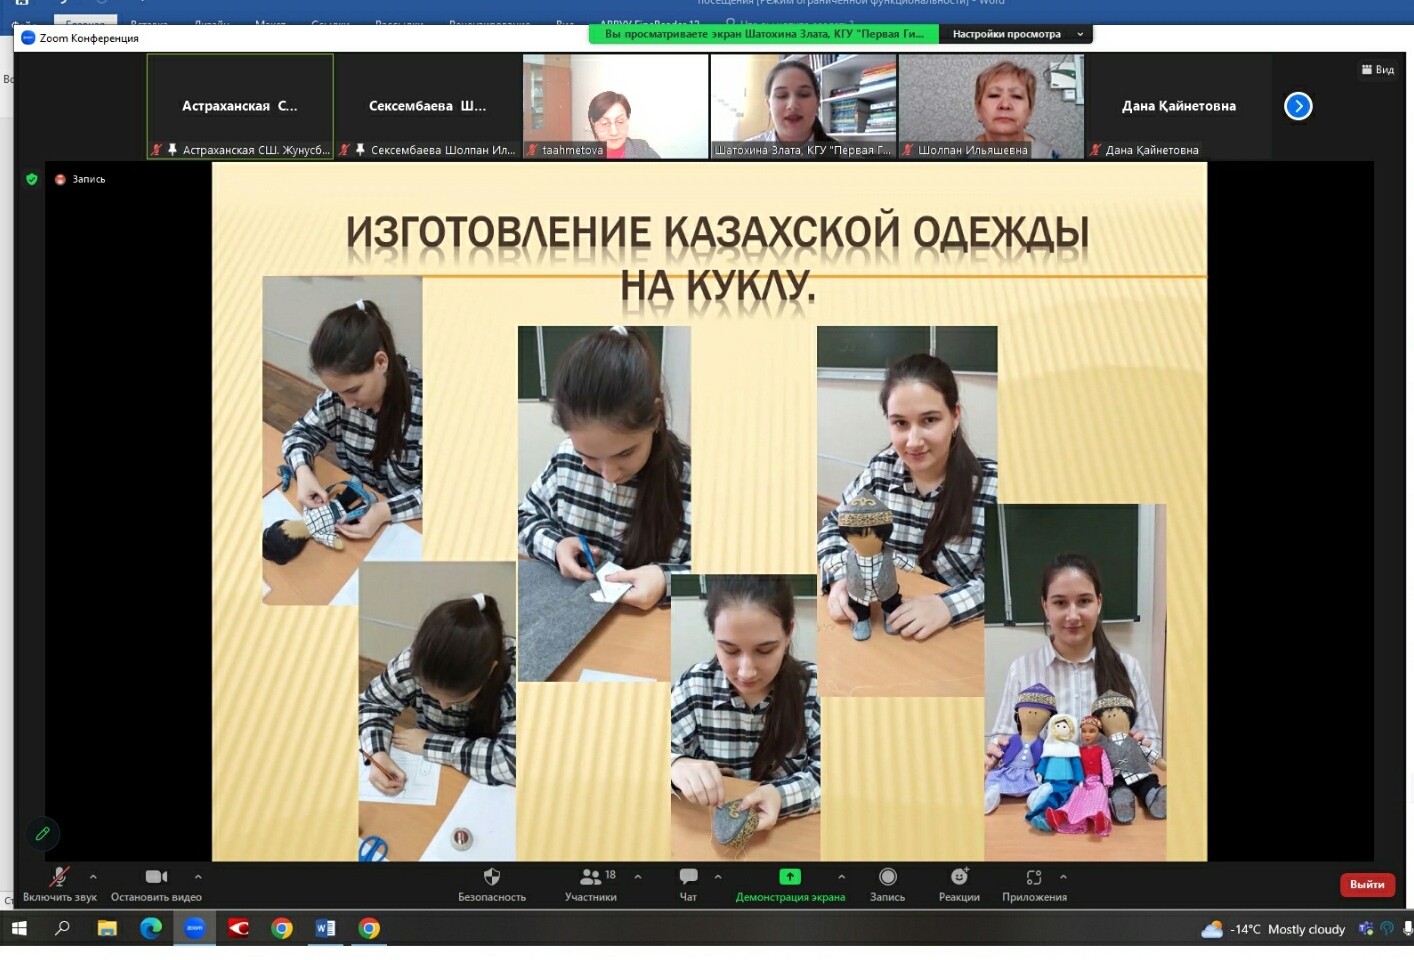Click the green annotation pencil icon
This screenshot has width=1414, height=960.
point(42,833)
